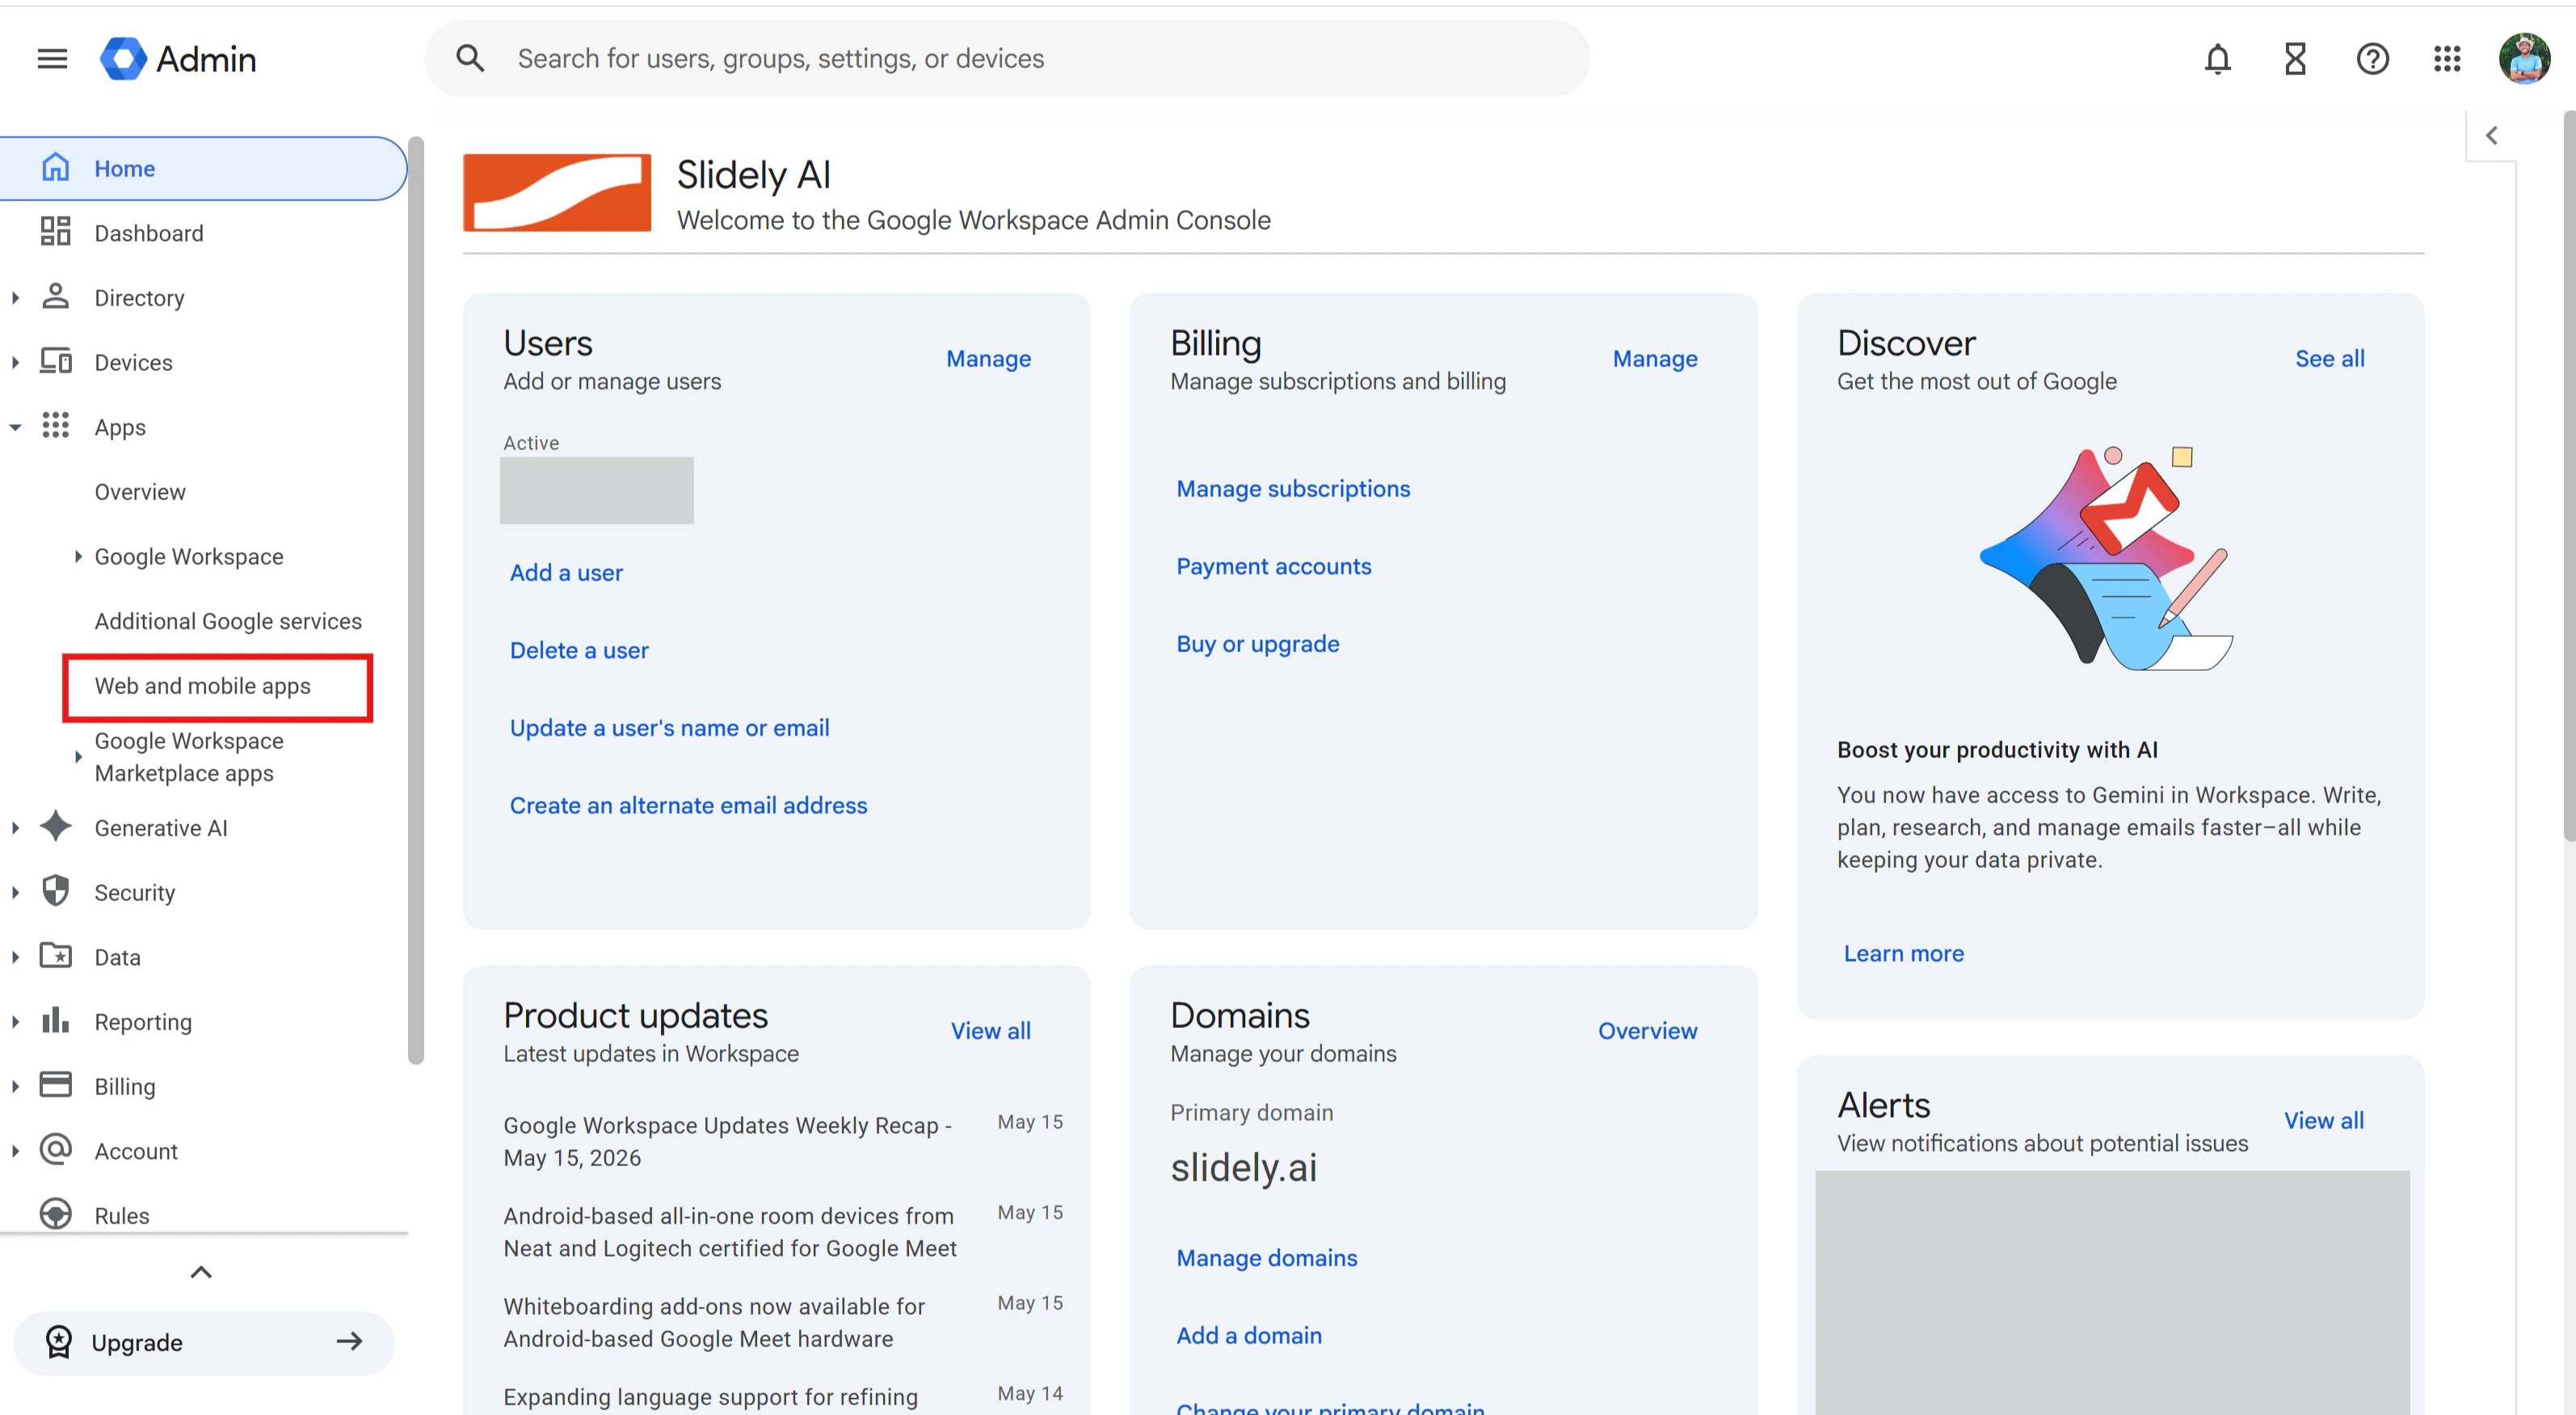Open the main menu hamburger icon

point(52,59)
